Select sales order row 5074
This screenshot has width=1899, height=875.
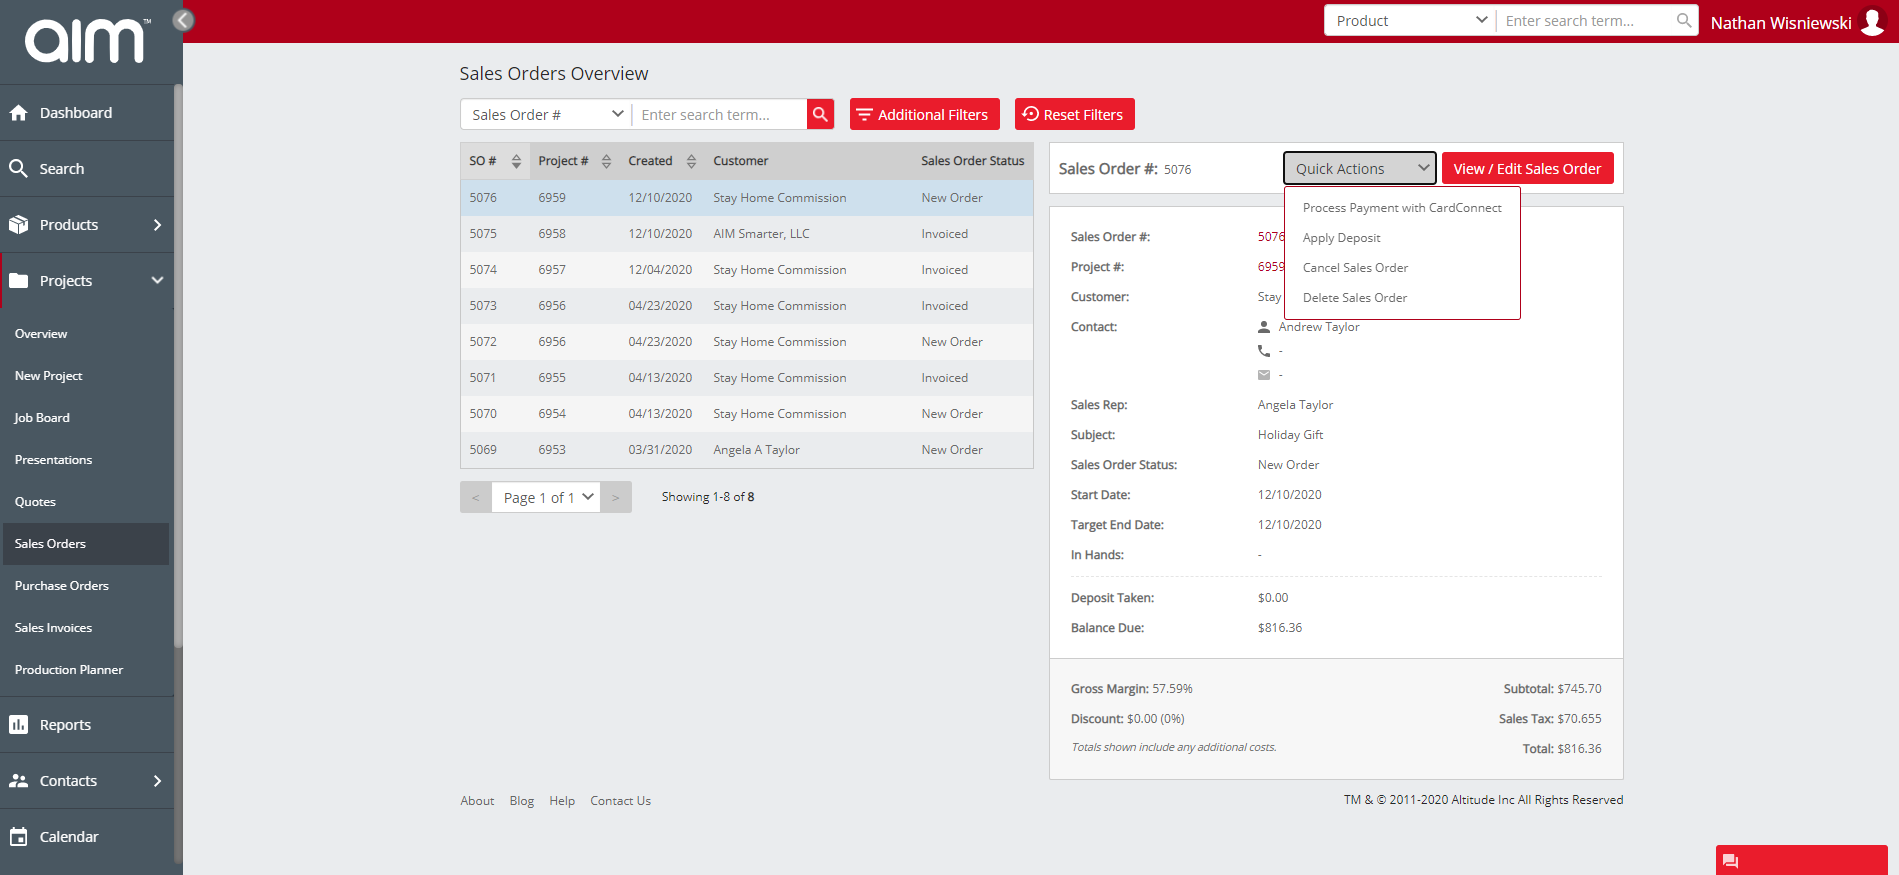(747, 270)
